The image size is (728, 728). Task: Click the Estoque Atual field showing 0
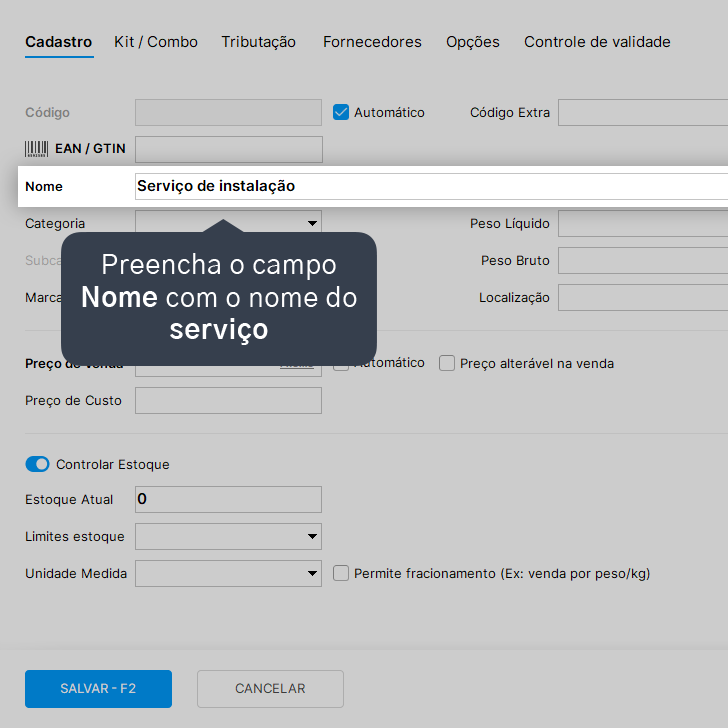click(x=228, y=500)
